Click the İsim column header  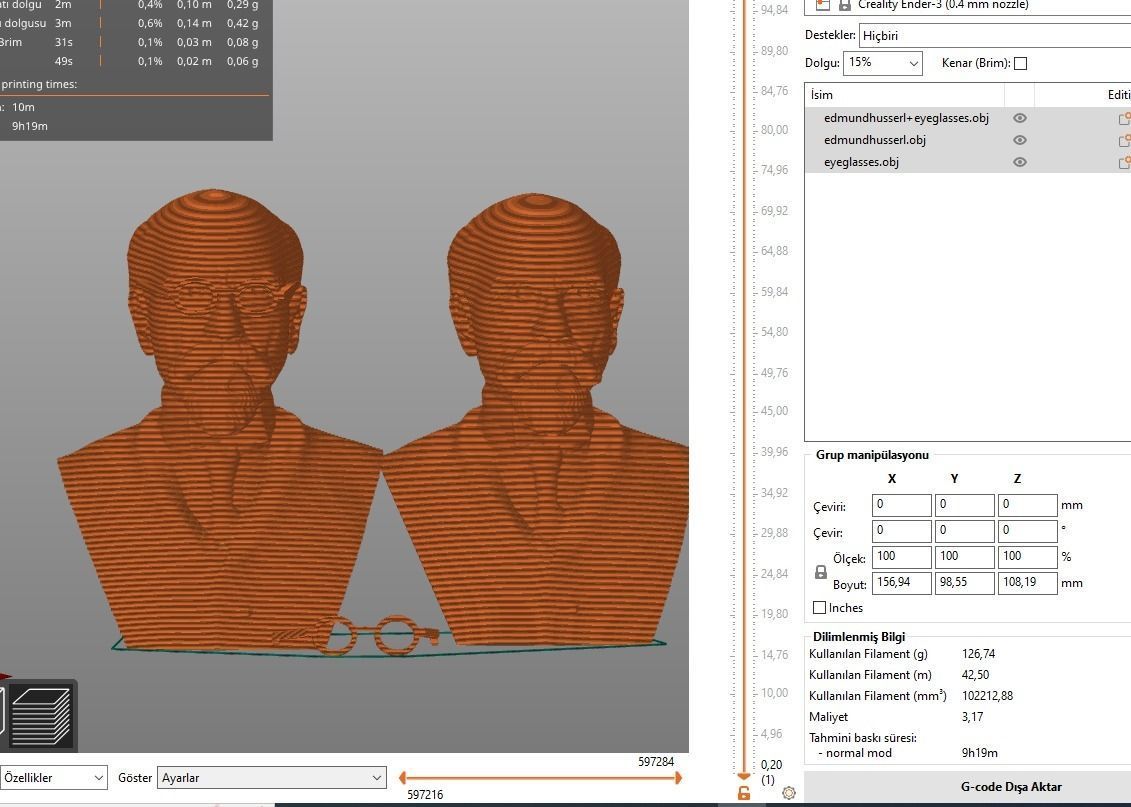click(x=905, y=94)
